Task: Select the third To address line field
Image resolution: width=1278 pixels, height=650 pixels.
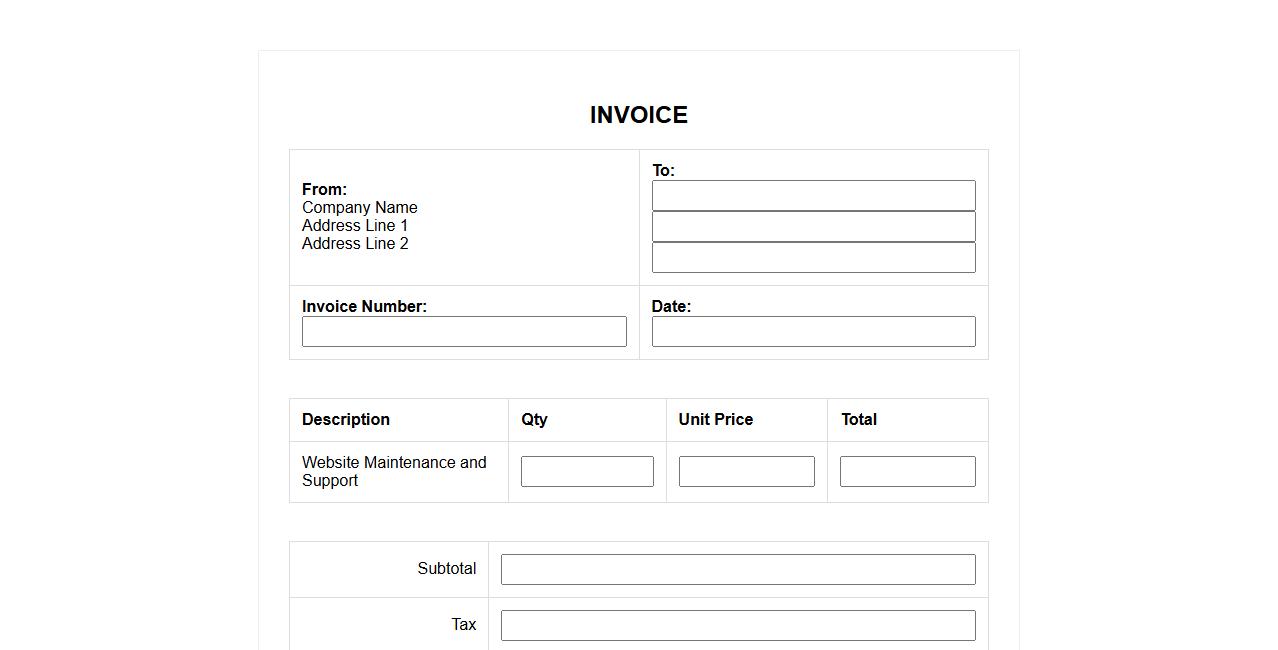Action: (813, 257)
